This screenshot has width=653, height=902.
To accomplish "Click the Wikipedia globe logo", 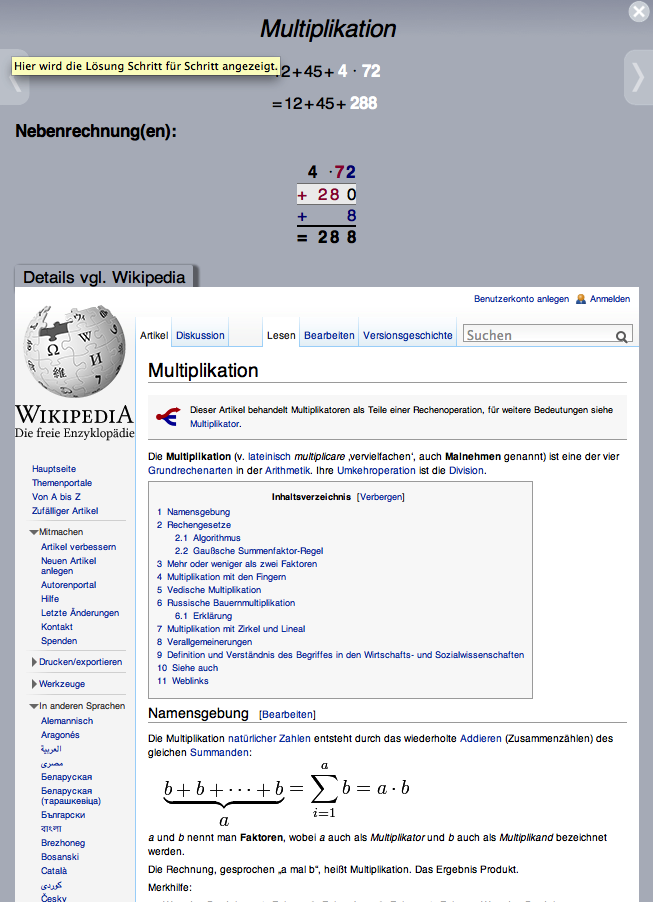I will coord(74,351).
